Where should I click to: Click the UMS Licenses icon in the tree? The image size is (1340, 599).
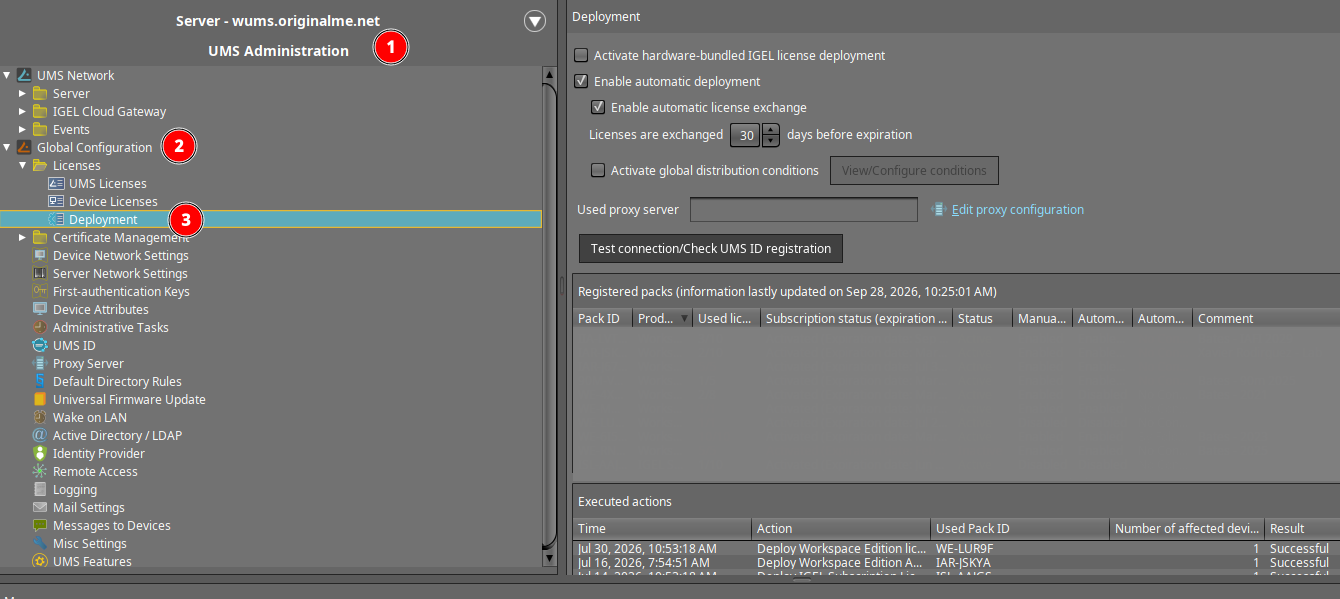[x=56, y=184]
